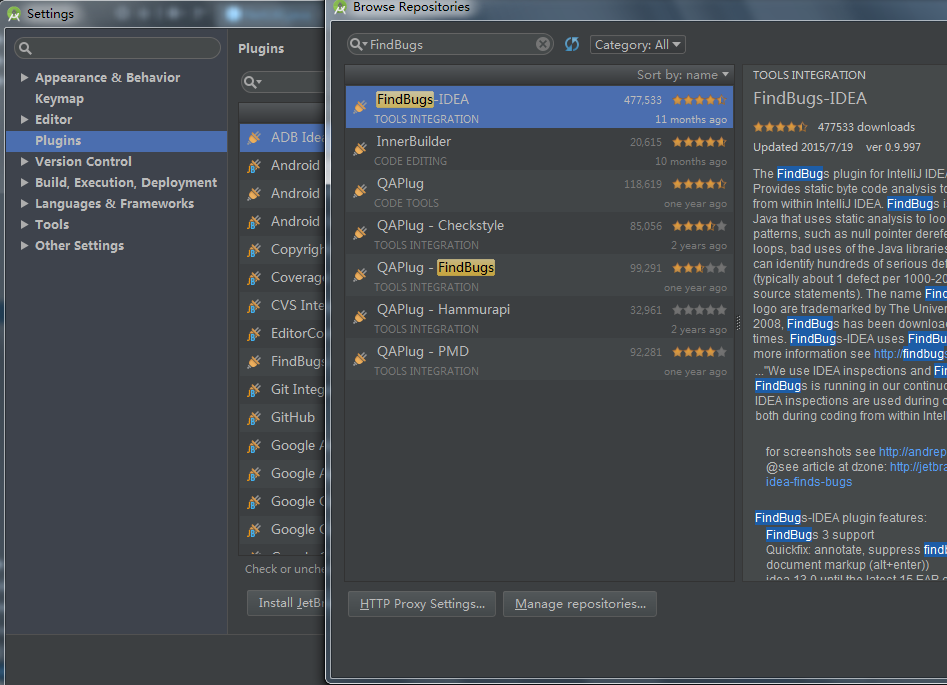Open the http://andrep screenshots link

(913, 452)
